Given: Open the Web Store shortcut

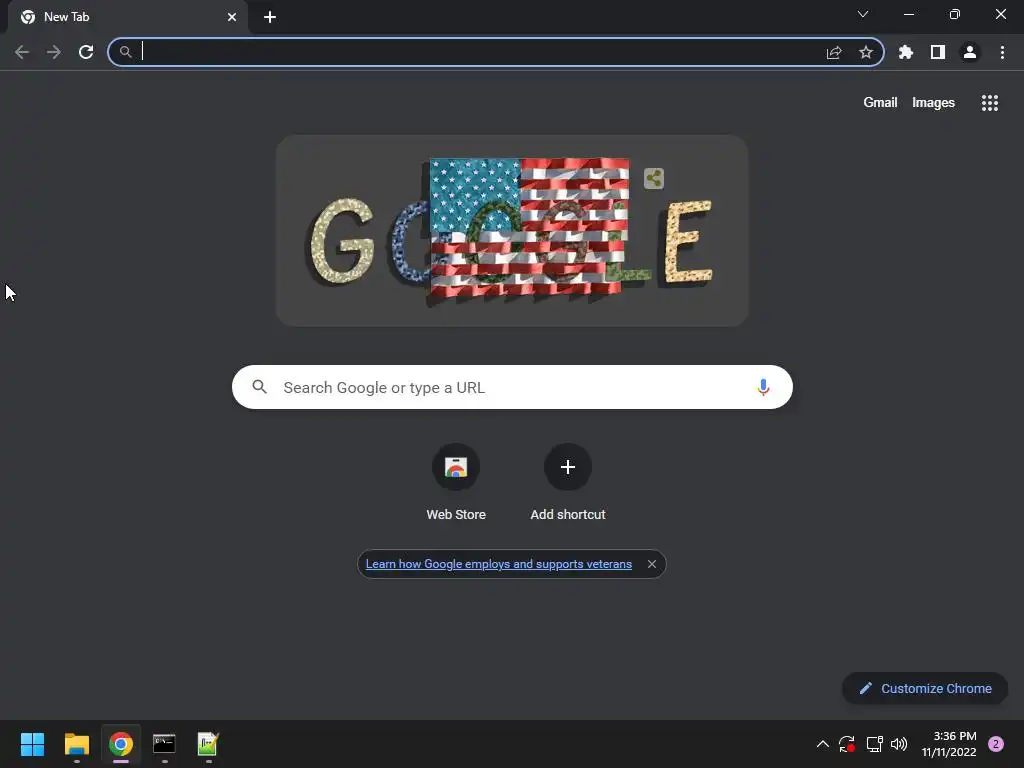Looking at the screenshot, I should 456,483.
